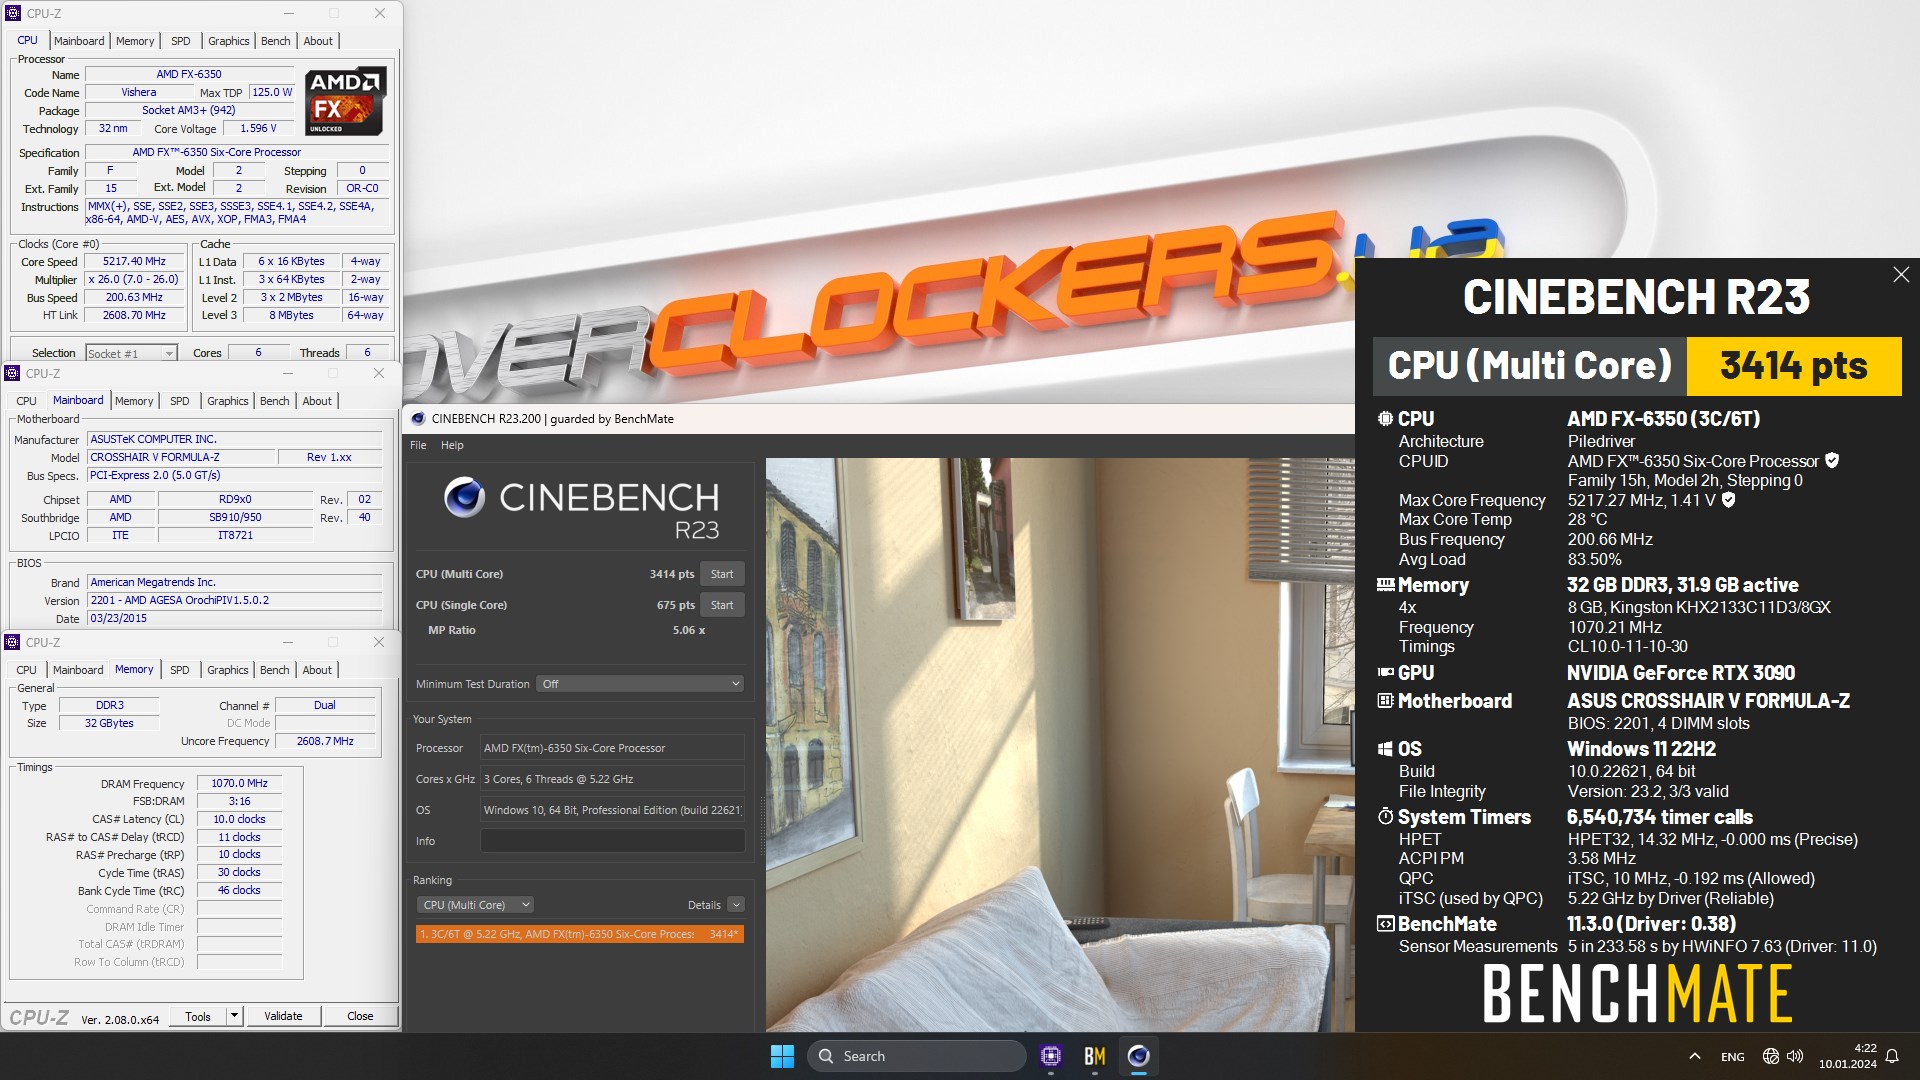Click the System Timers stopwatch icon
Image resolution: width=1920 pixels, height=1080 pixels.
1385,817
